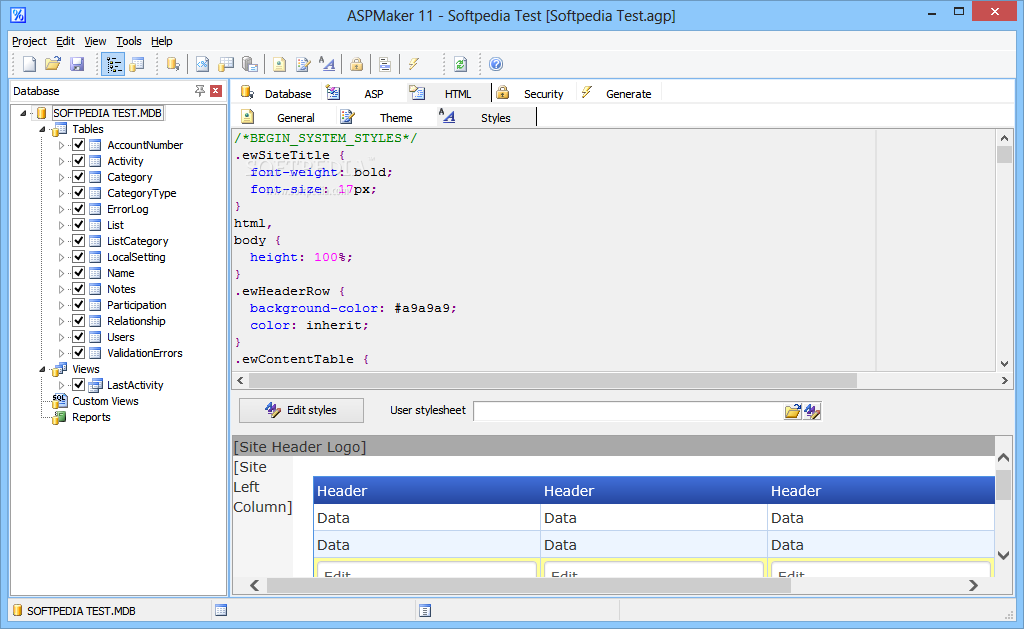Click the synchronize green arrows toolbar icon
Image resolution: width=1024 pixels, height=629 pixels.
pos(460,64)
